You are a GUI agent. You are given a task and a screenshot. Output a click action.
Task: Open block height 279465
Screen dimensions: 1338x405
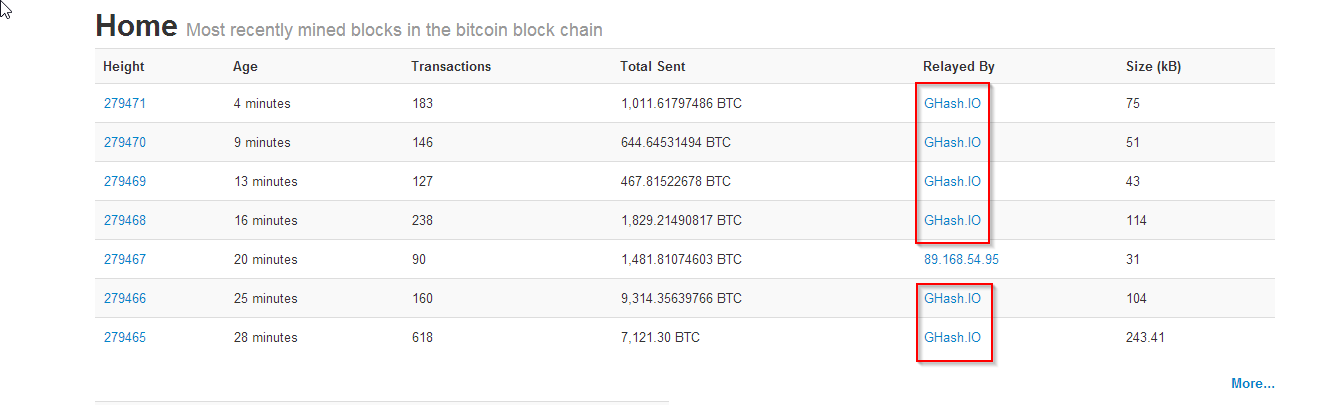point(125,337)
